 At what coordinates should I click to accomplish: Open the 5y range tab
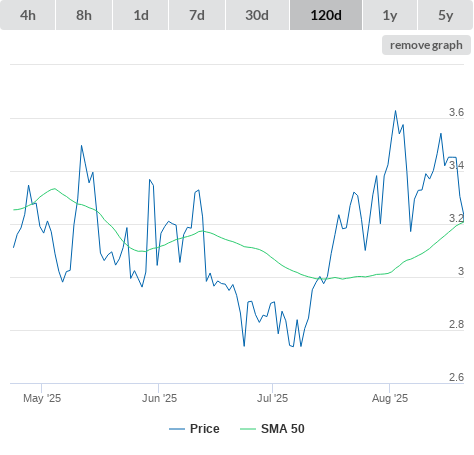coord(445,15)
